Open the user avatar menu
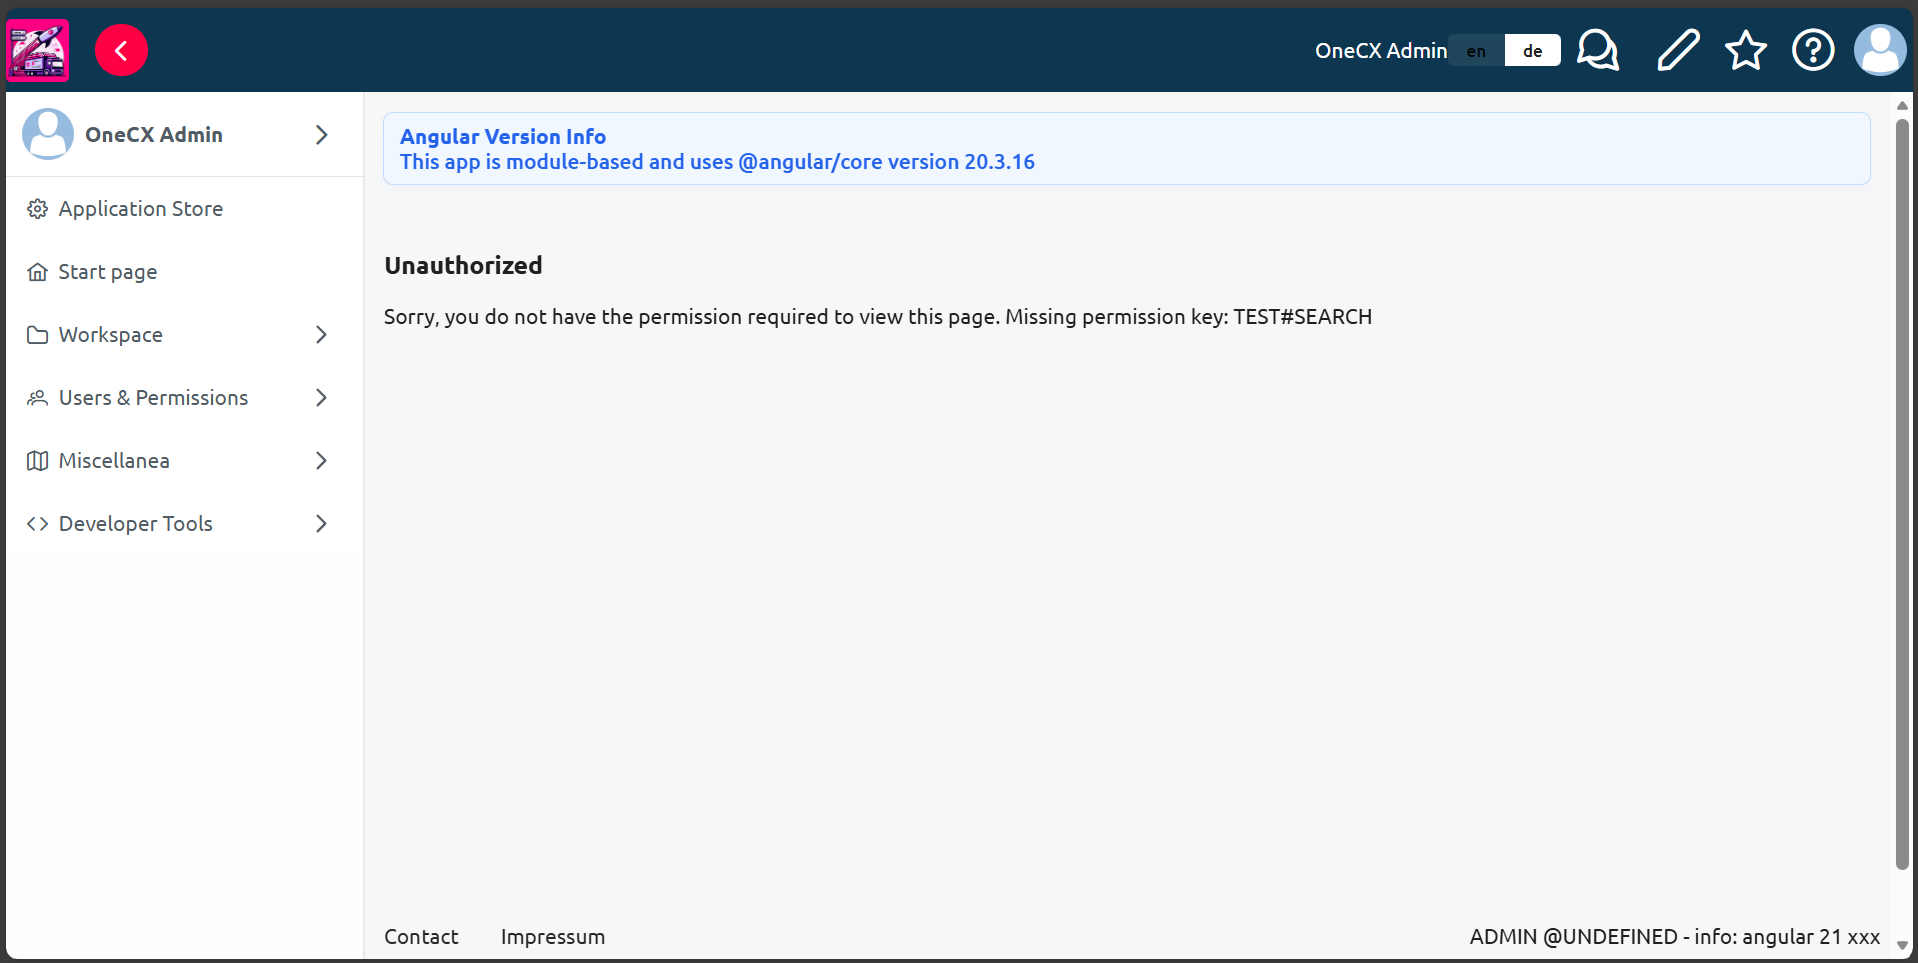Viewport: 1918px width, 963px height. pos(1880,50)
